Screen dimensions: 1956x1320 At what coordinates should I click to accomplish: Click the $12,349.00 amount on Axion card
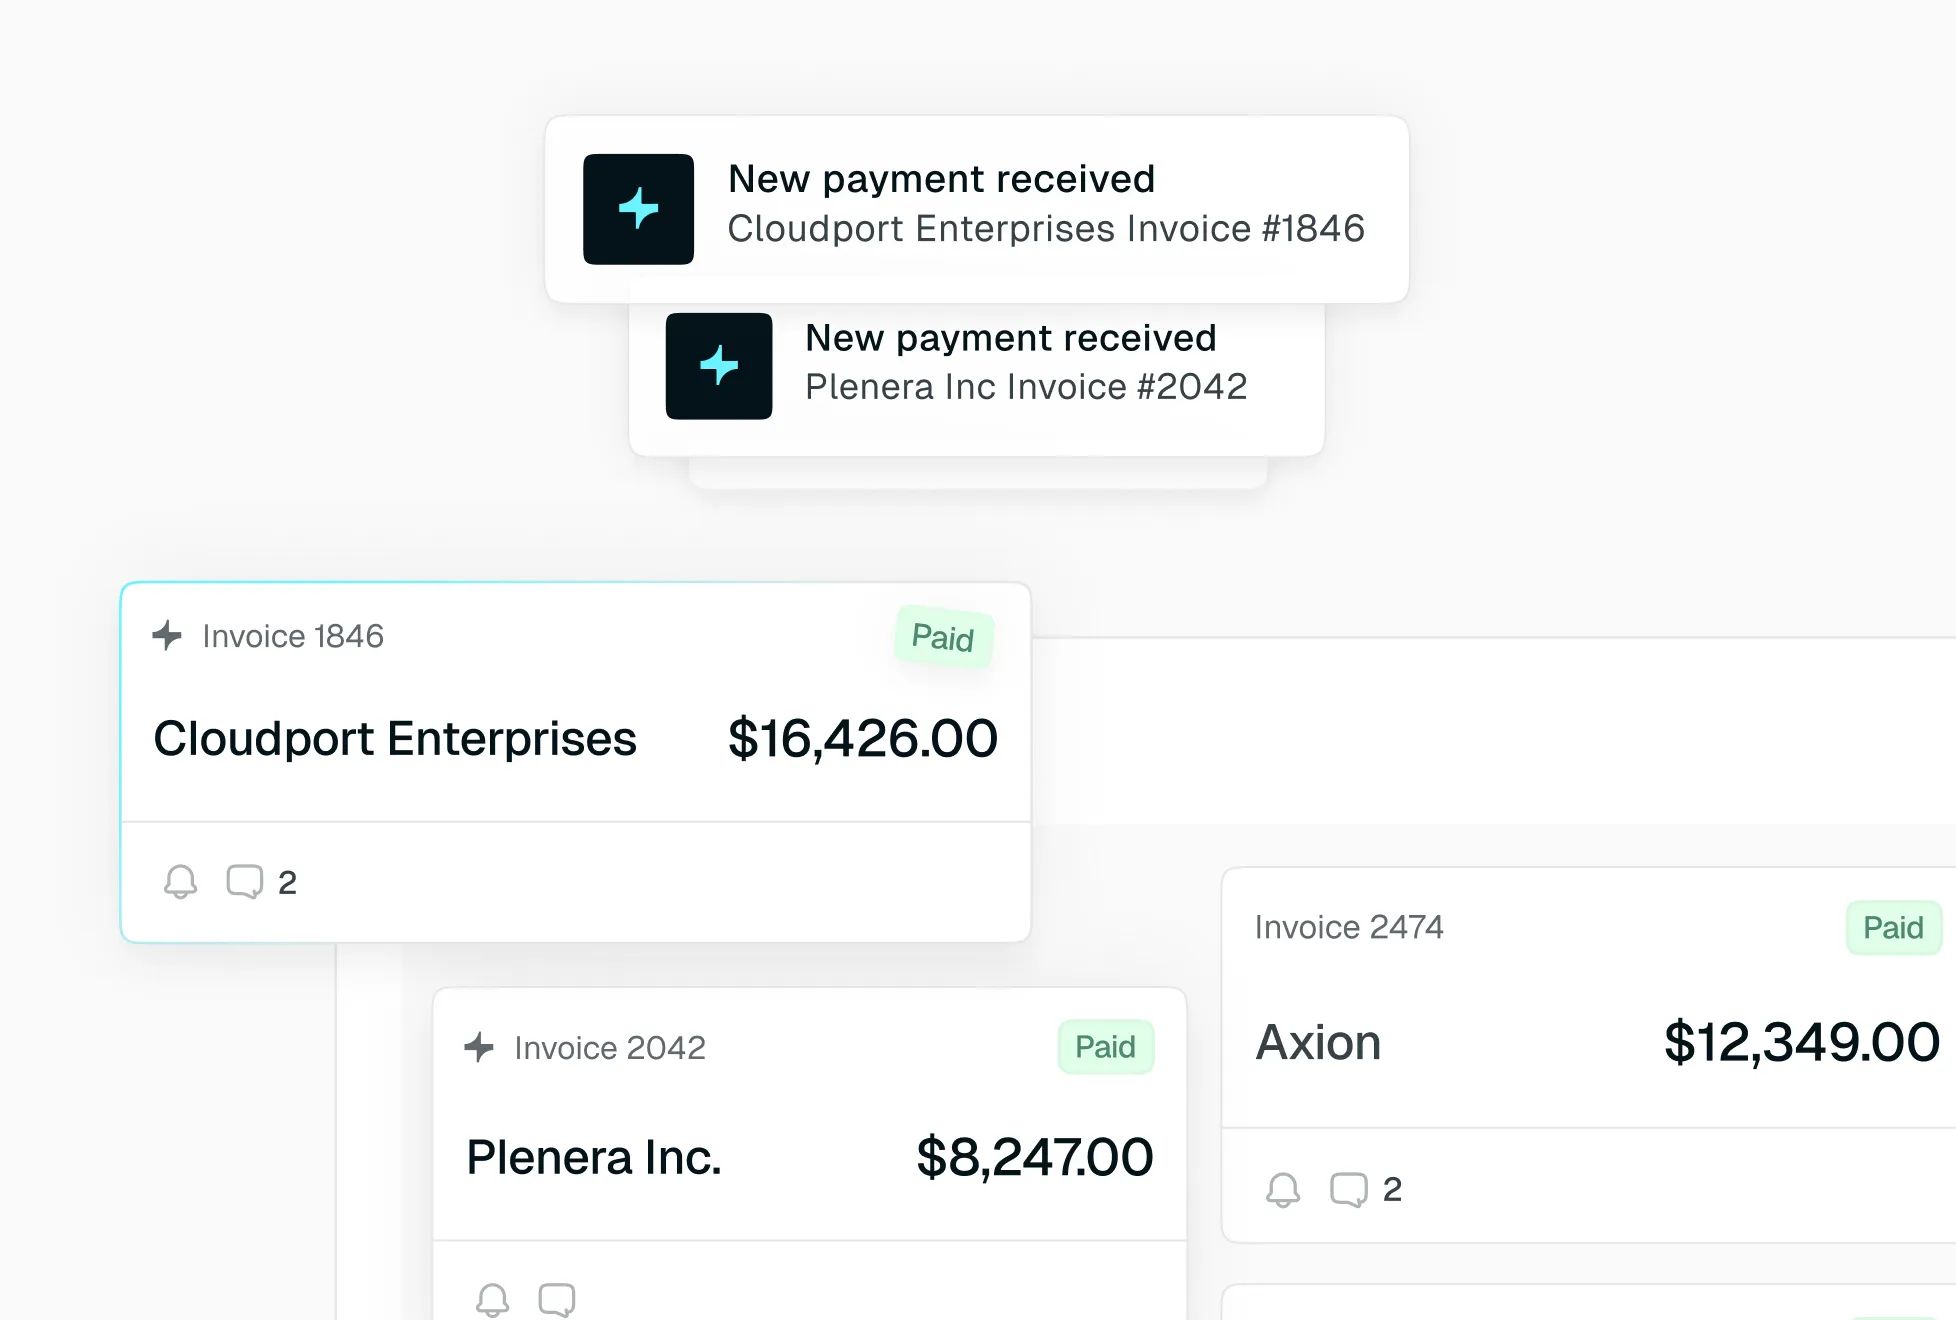pos(1802,1042)
